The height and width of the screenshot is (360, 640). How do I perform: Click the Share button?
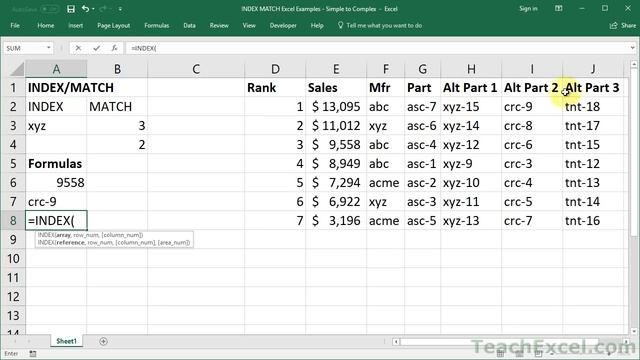point(623,25)
